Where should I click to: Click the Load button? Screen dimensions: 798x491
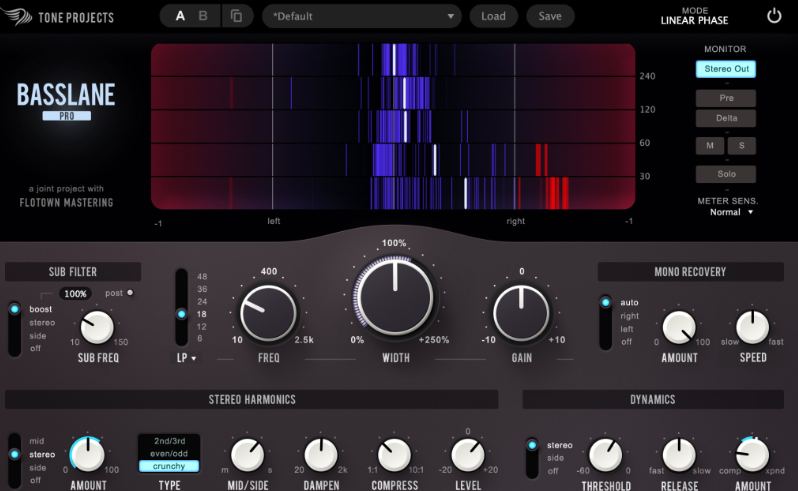point(493,16)
